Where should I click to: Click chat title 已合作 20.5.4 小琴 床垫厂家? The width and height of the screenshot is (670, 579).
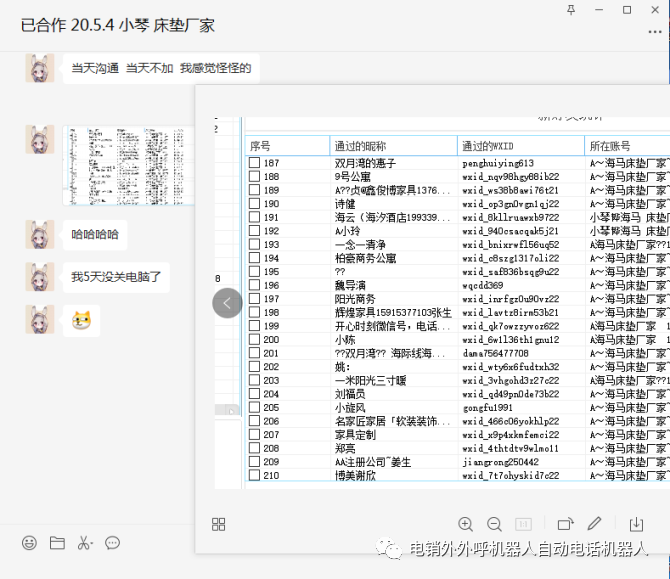tap(118, 25)
